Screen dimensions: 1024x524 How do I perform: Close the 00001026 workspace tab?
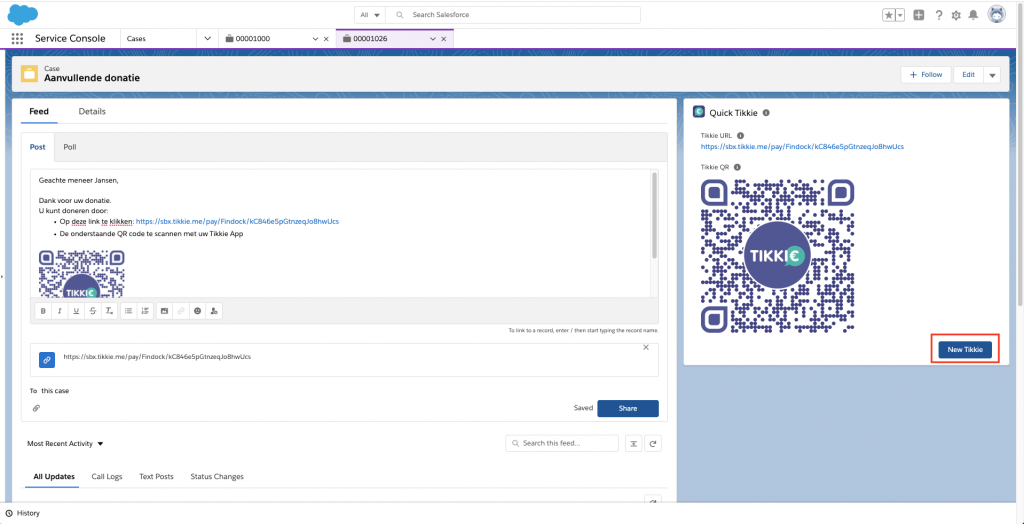point(445,38)
